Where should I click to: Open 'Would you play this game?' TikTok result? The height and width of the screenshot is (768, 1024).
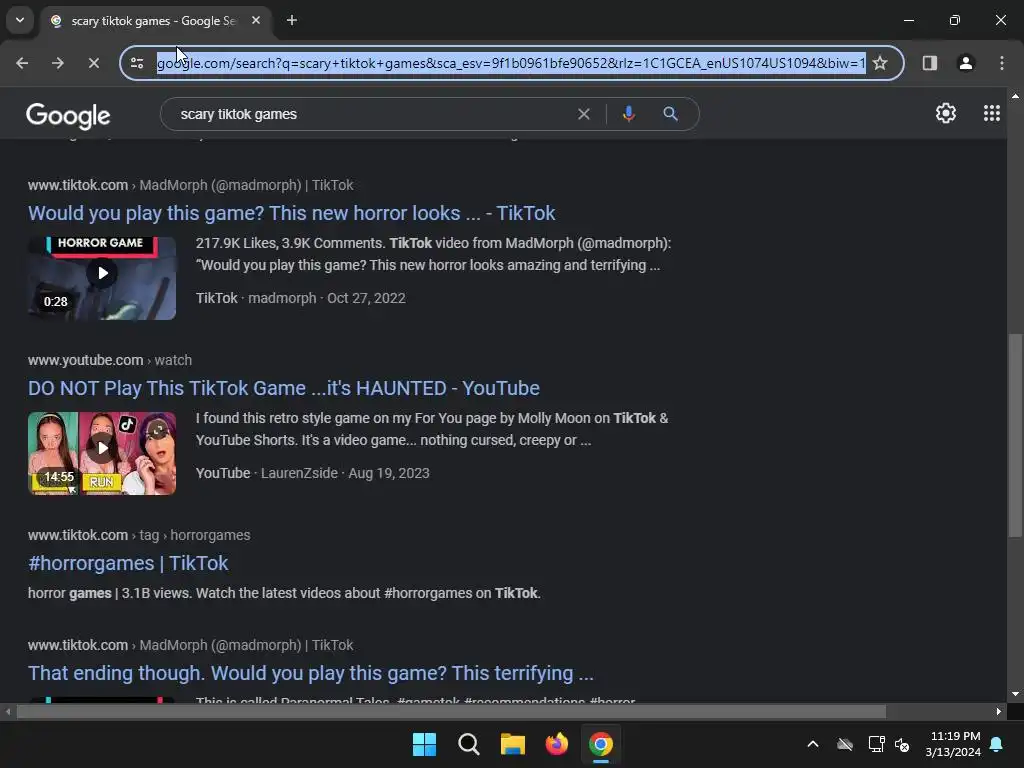click(291, 213)
